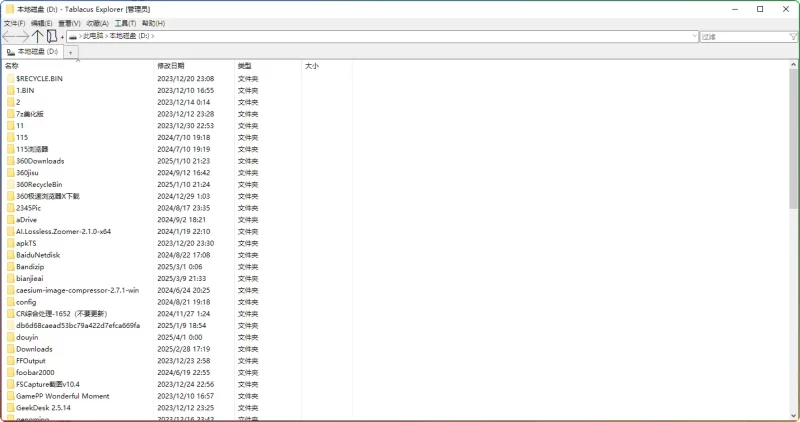Open a new tab with the plus button
The width and height of the screenshot is (800, 422).
(x=70, y=52)
